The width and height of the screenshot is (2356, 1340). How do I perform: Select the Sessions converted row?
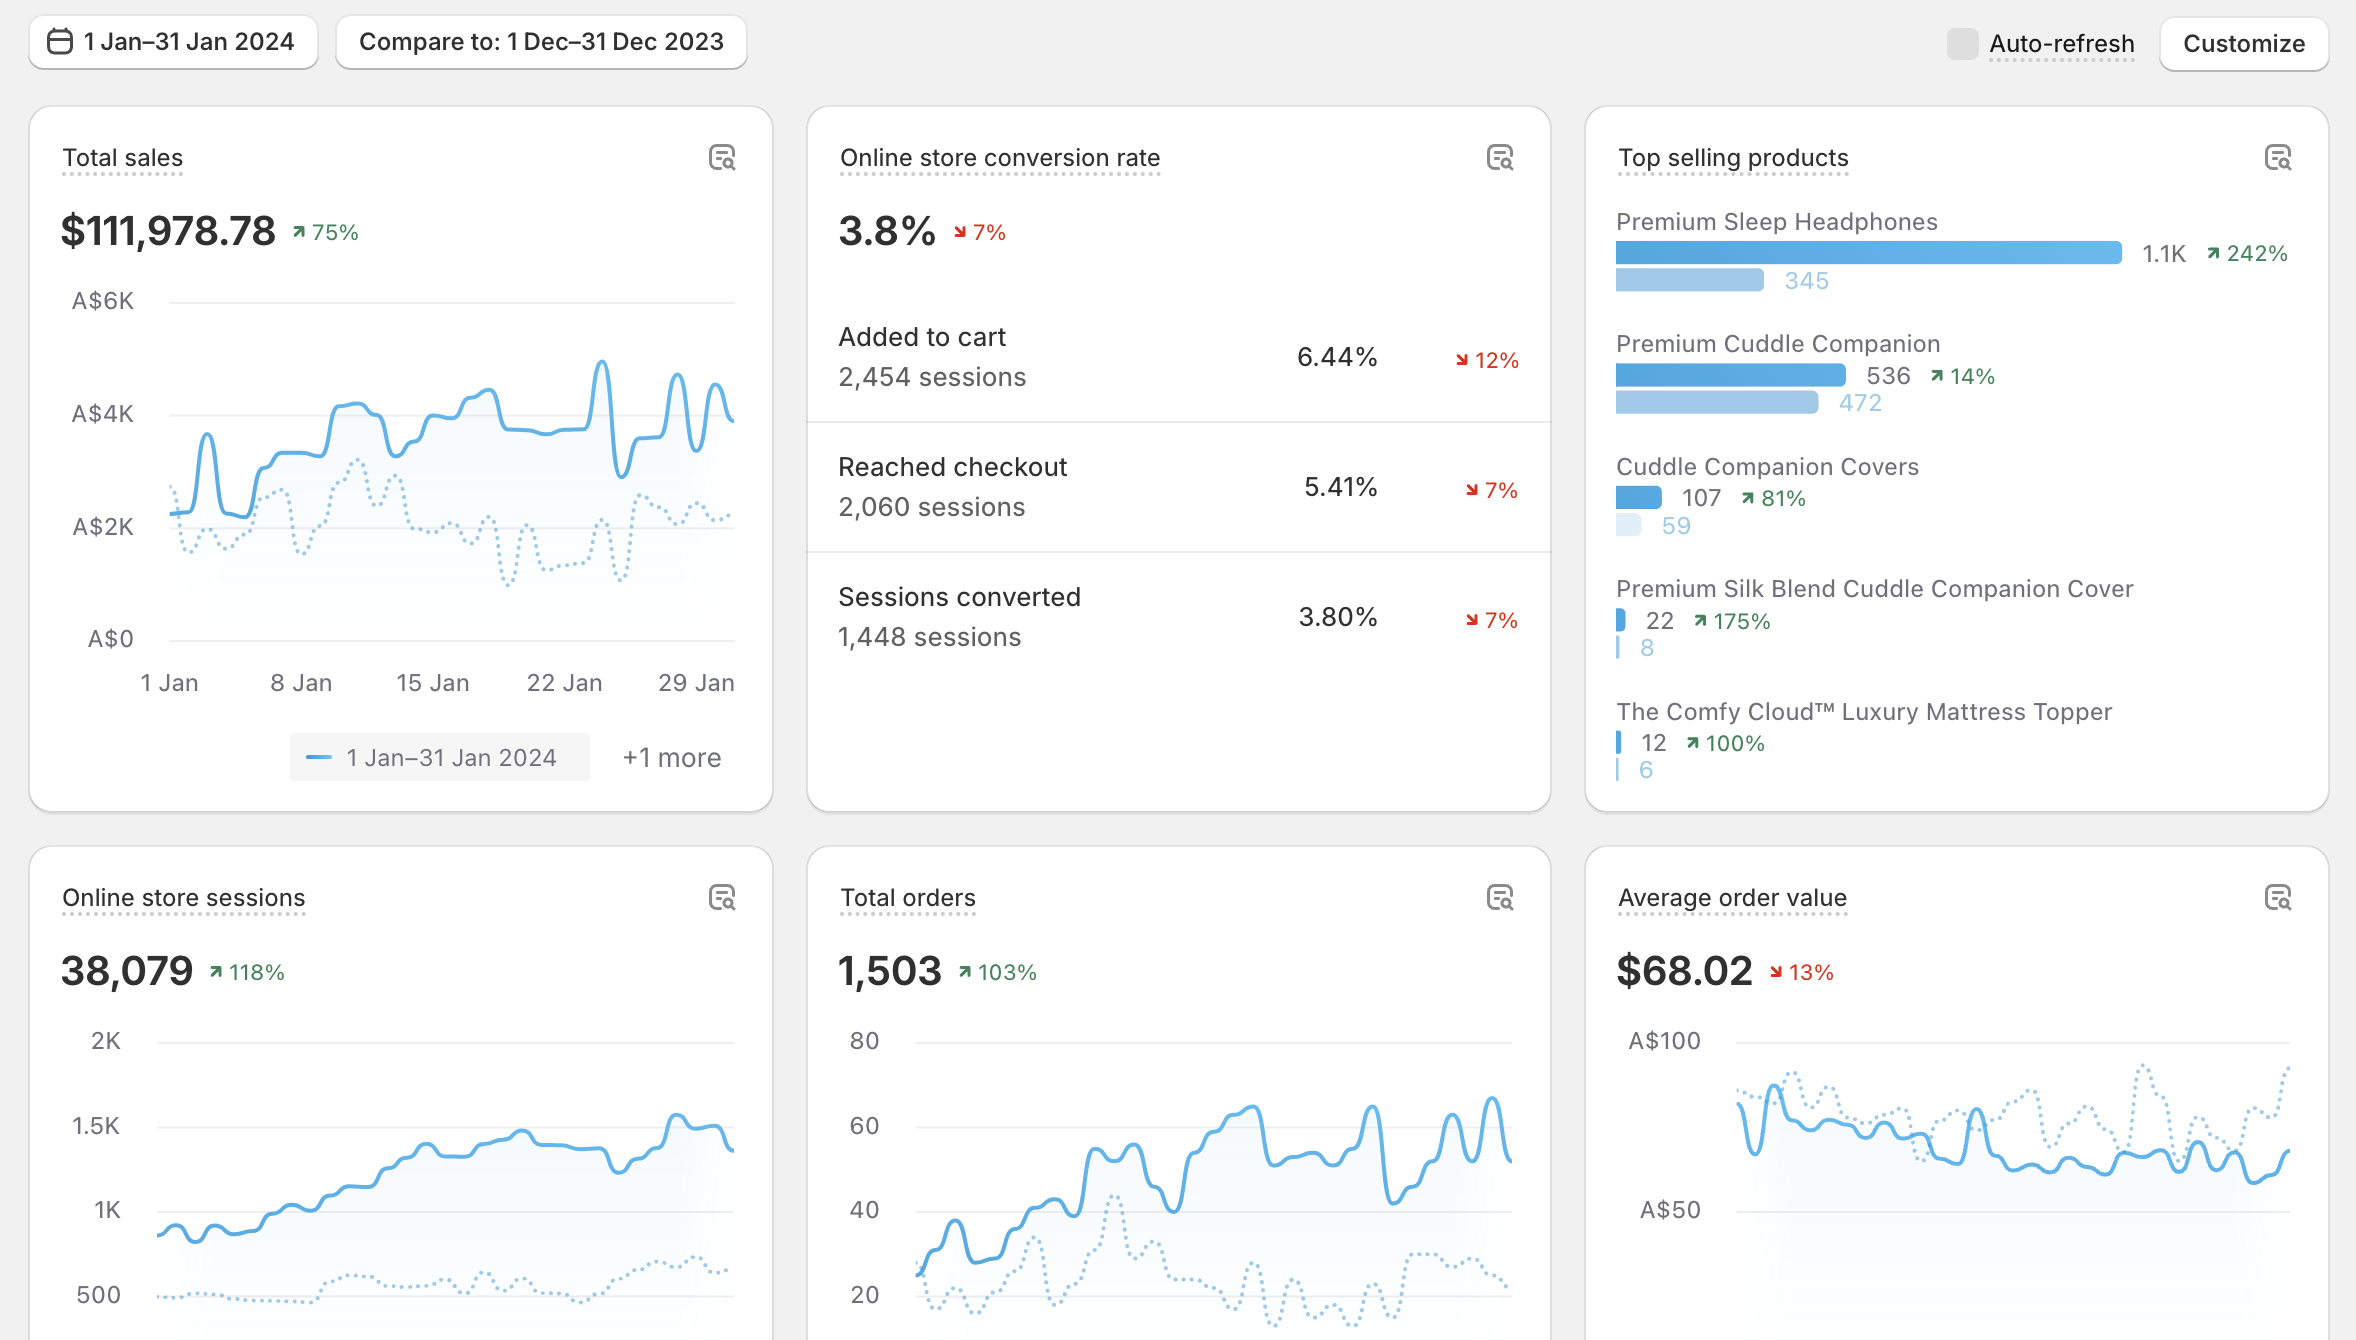1179,617
